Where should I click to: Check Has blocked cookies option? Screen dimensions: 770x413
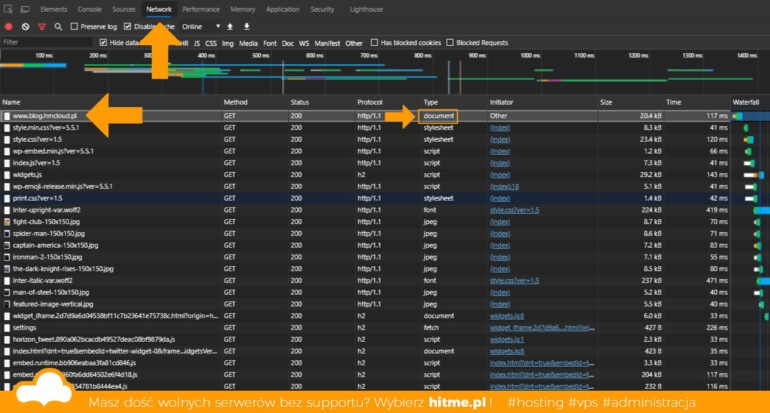pos(374,43)
